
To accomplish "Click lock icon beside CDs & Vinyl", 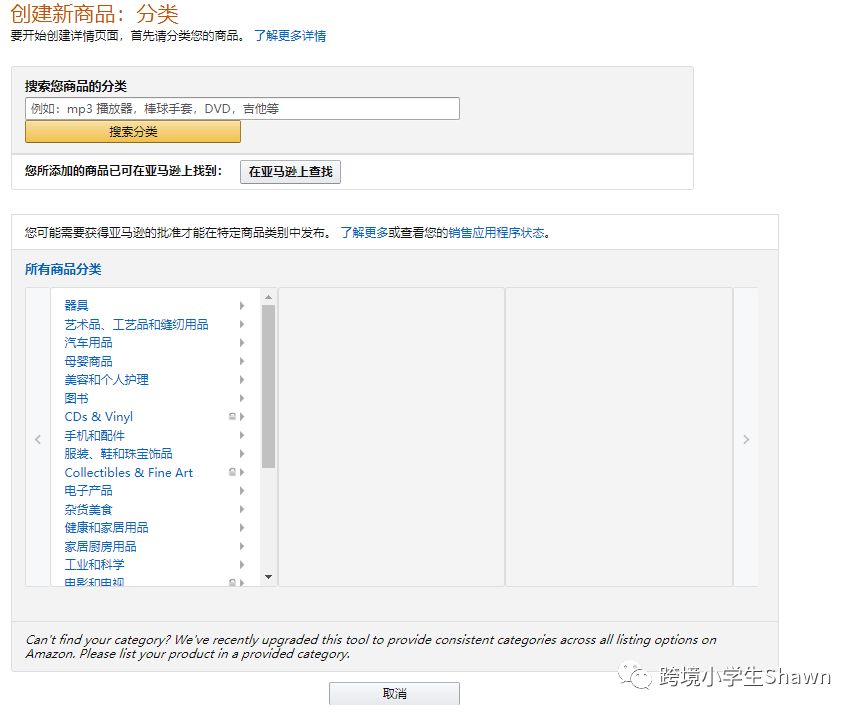I will [x=232, y=416].
